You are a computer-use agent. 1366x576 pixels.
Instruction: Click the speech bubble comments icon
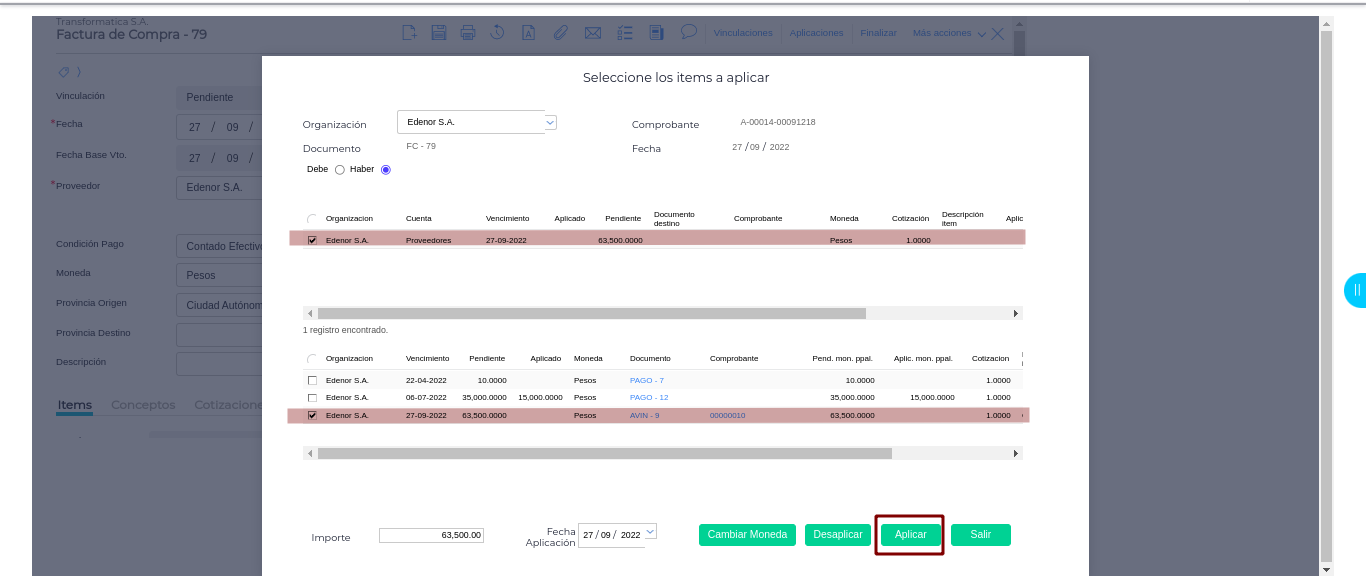tap(688, 32)
